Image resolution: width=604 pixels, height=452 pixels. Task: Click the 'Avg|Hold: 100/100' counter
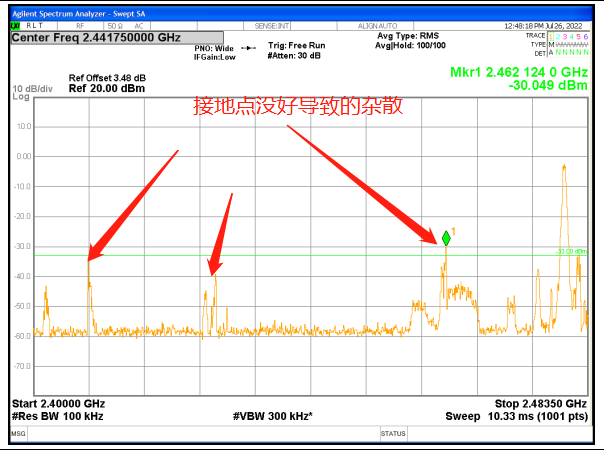(x=410, y=45)
